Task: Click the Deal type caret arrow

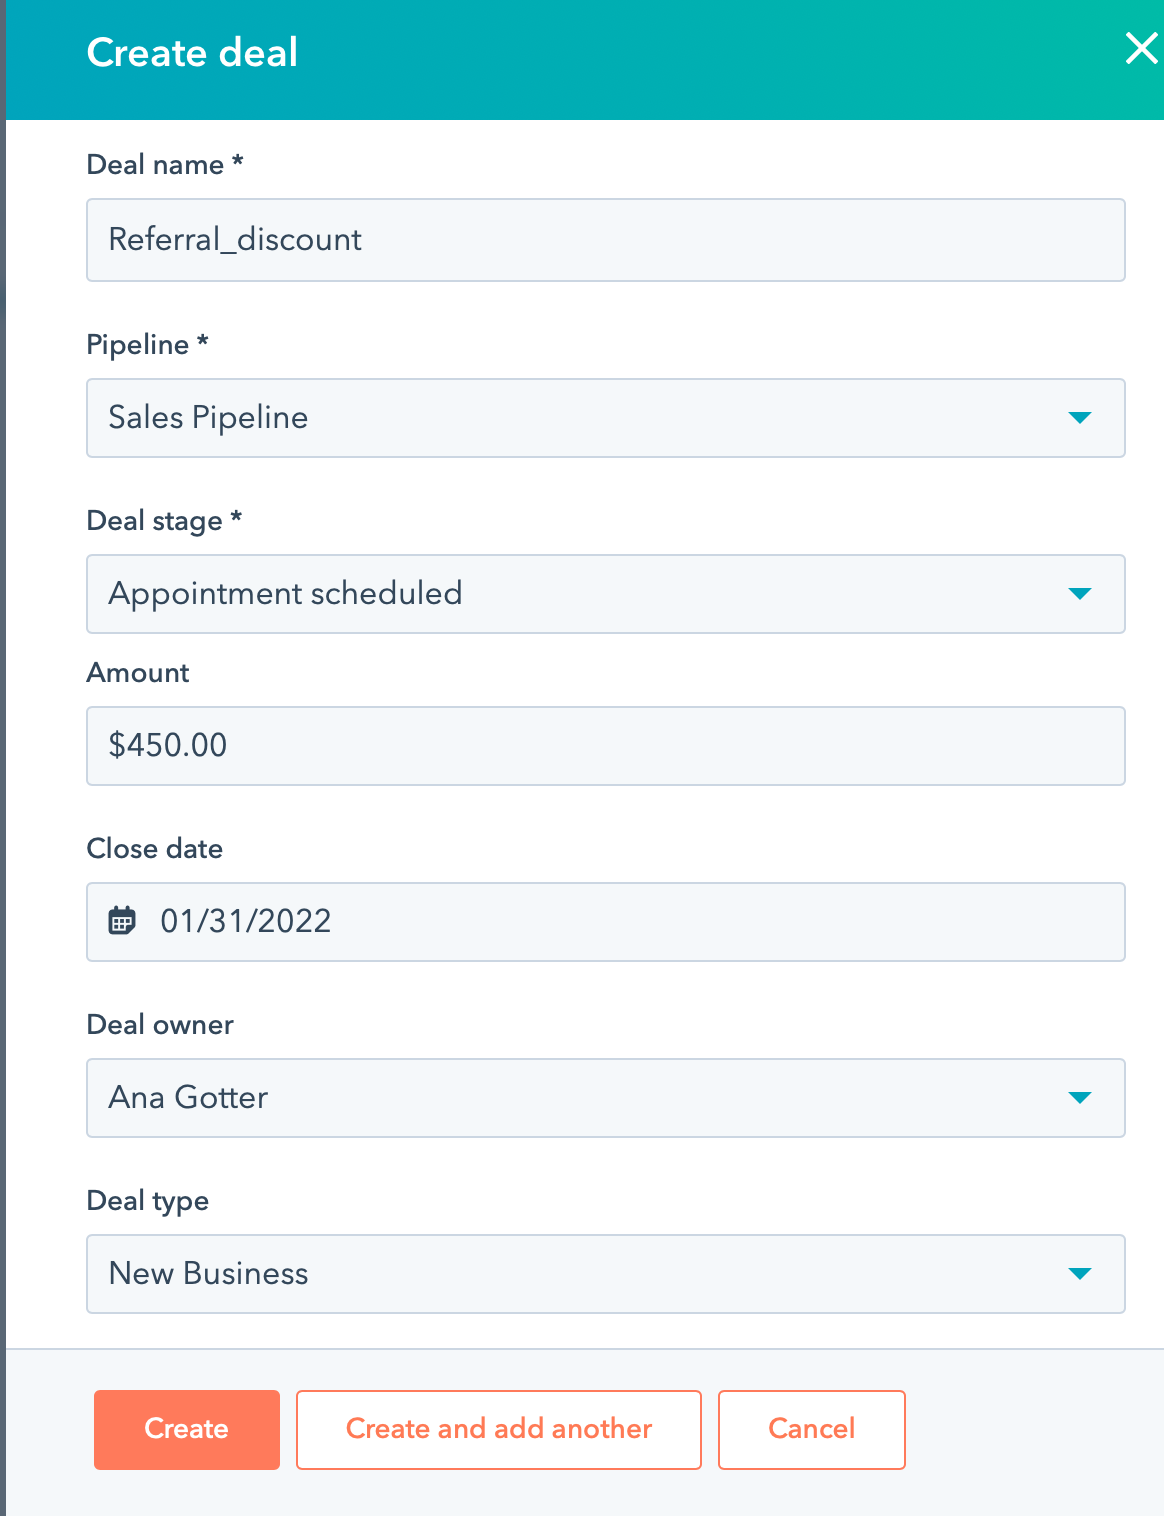Action: tap(1079, 1274)
